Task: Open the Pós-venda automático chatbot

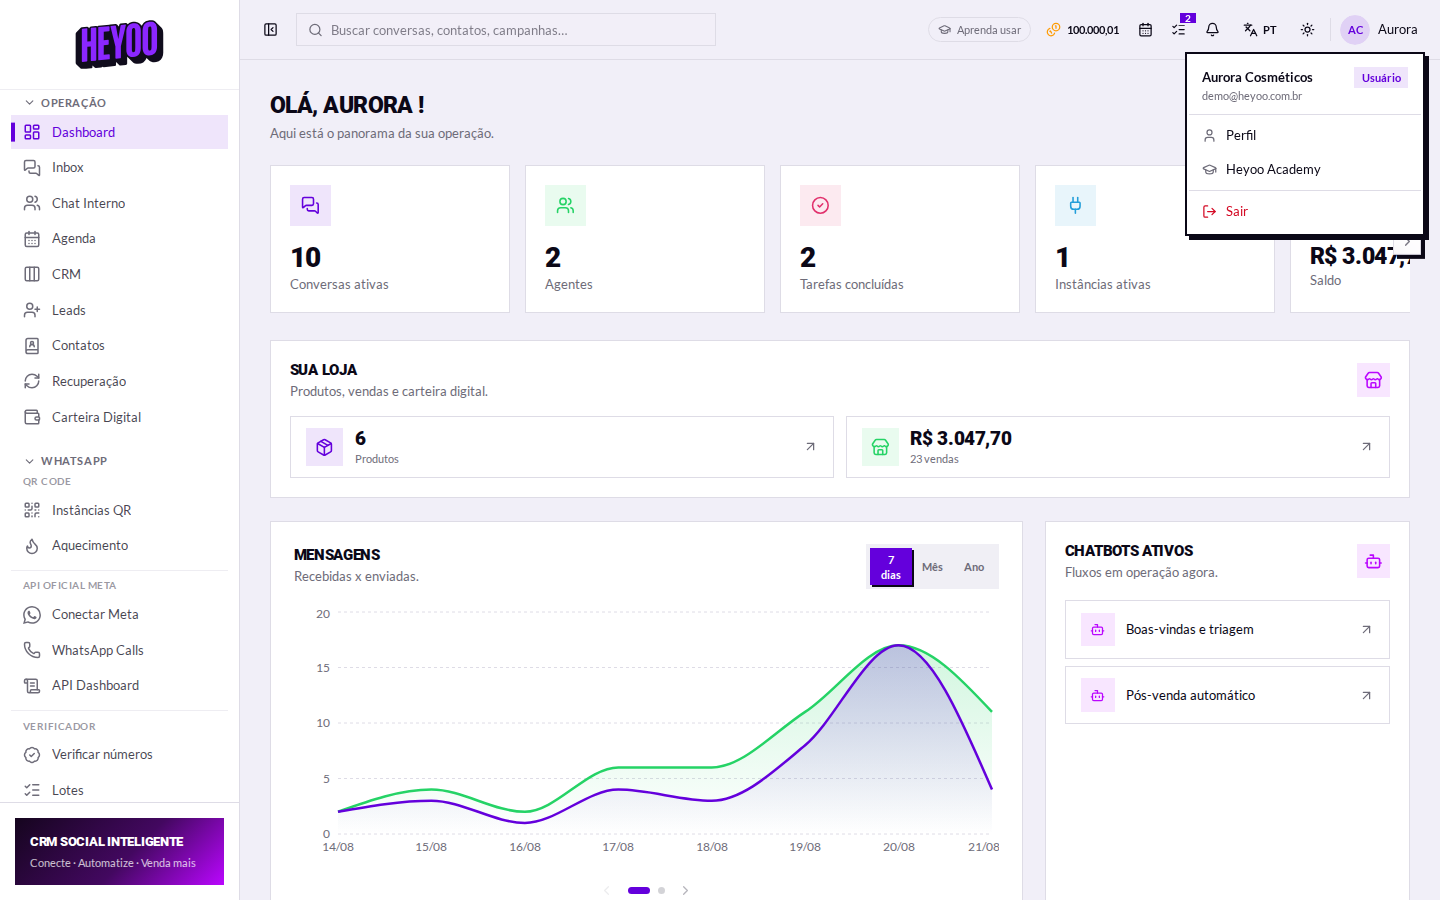Action: [x=1227, y=695]
